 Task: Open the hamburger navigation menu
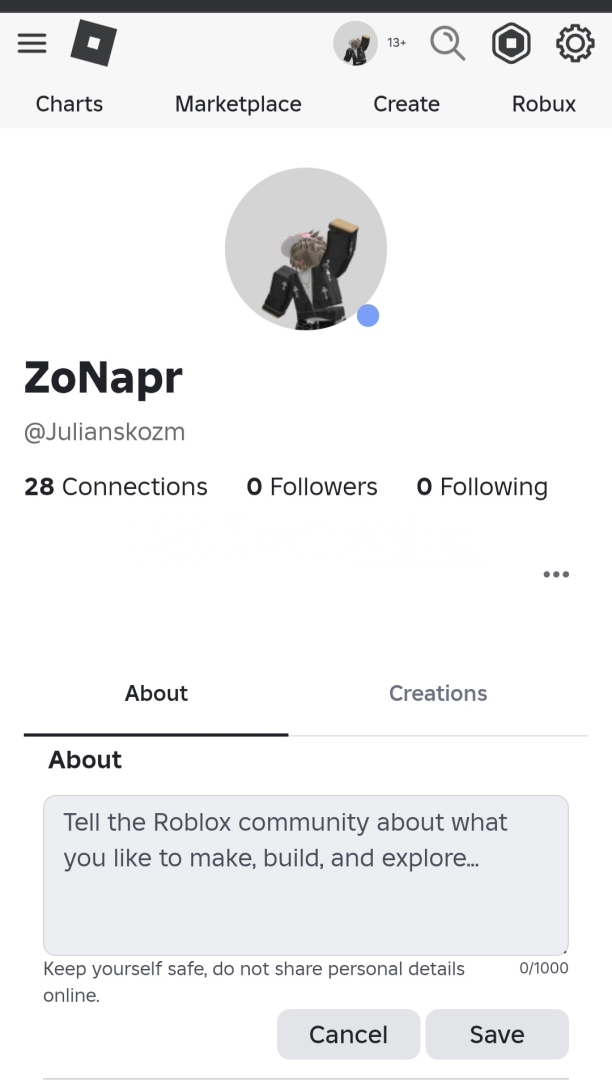coord(32,44)
